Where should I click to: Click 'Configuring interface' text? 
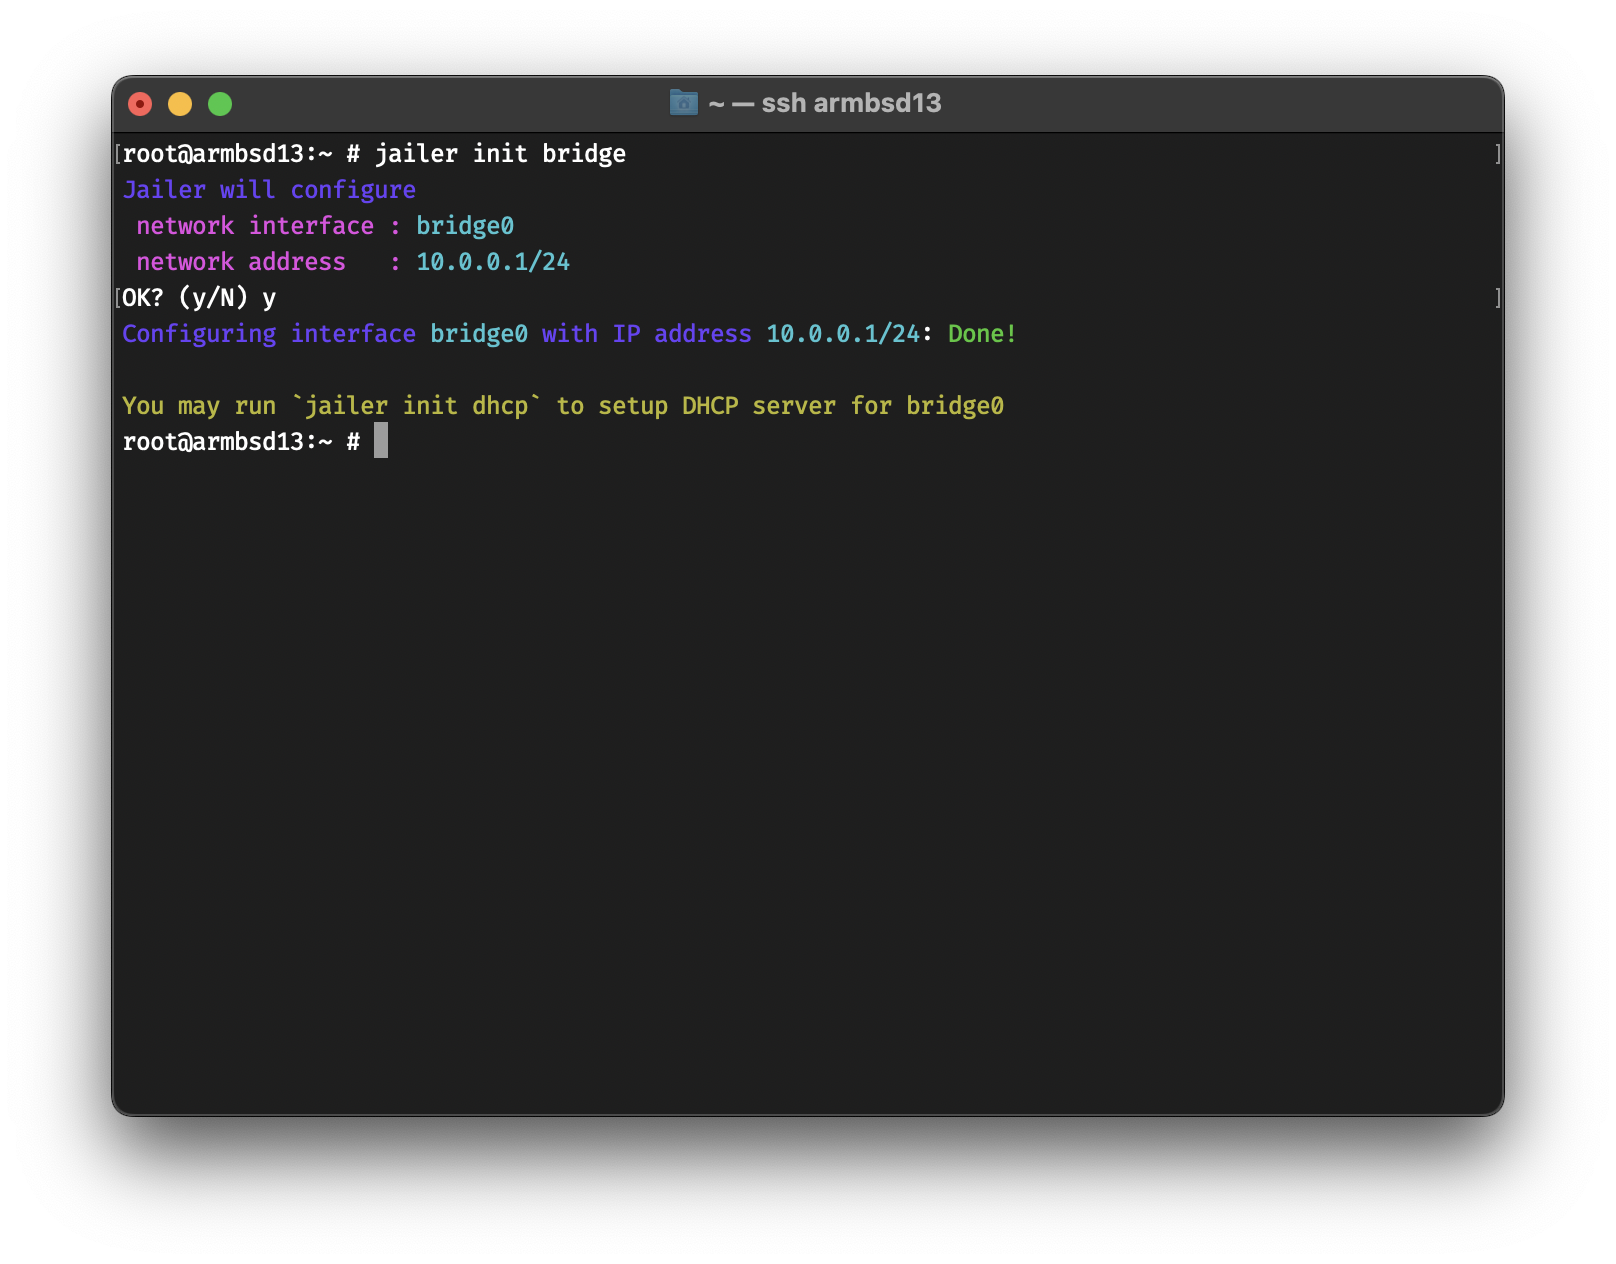269,334
